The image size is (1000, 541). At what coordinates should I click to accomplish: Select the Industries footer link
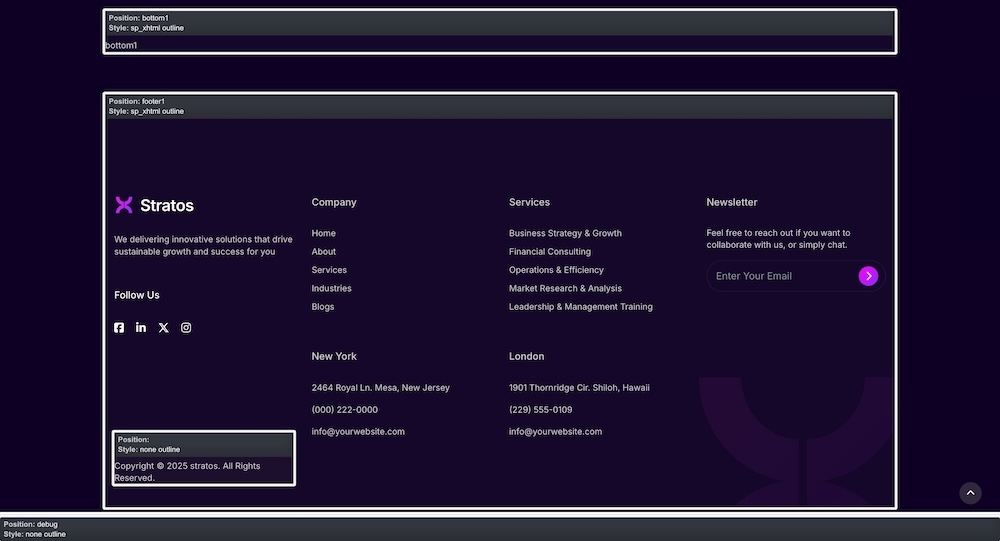tap(331, 288)
